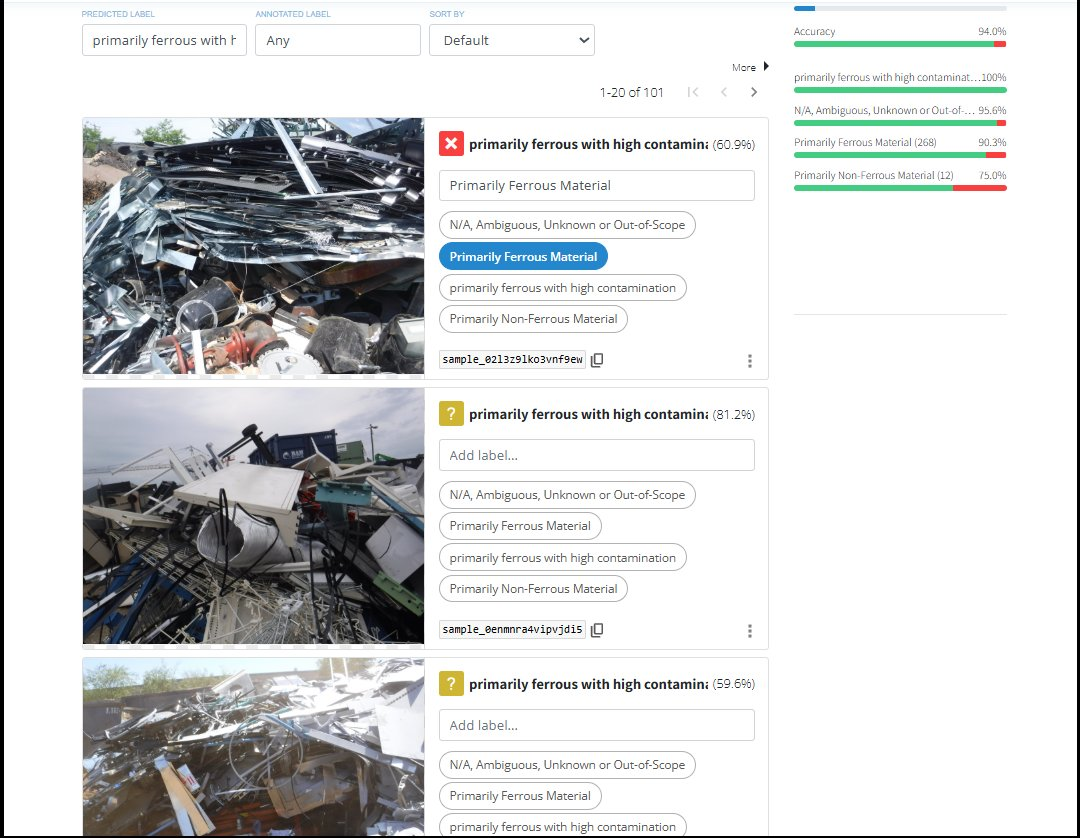Click the high contamination 100% accuracy bar

click(900, 90)
